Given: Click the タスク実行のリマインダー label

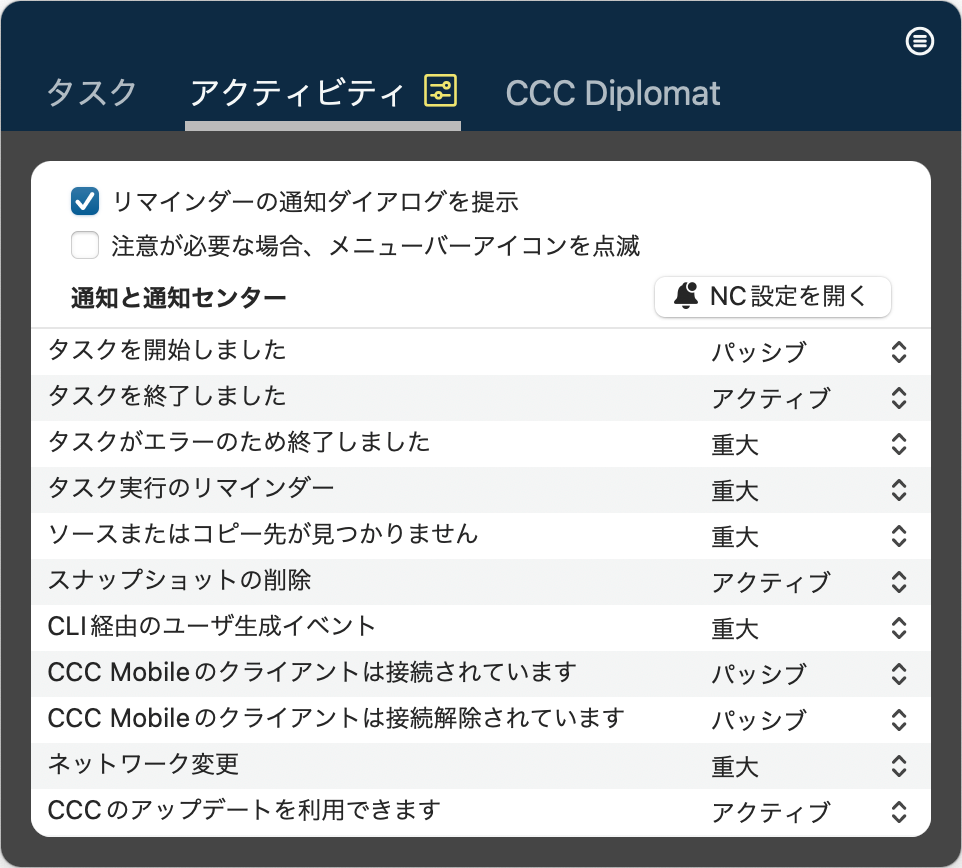Looking at the screenshot, I should 191,488.
